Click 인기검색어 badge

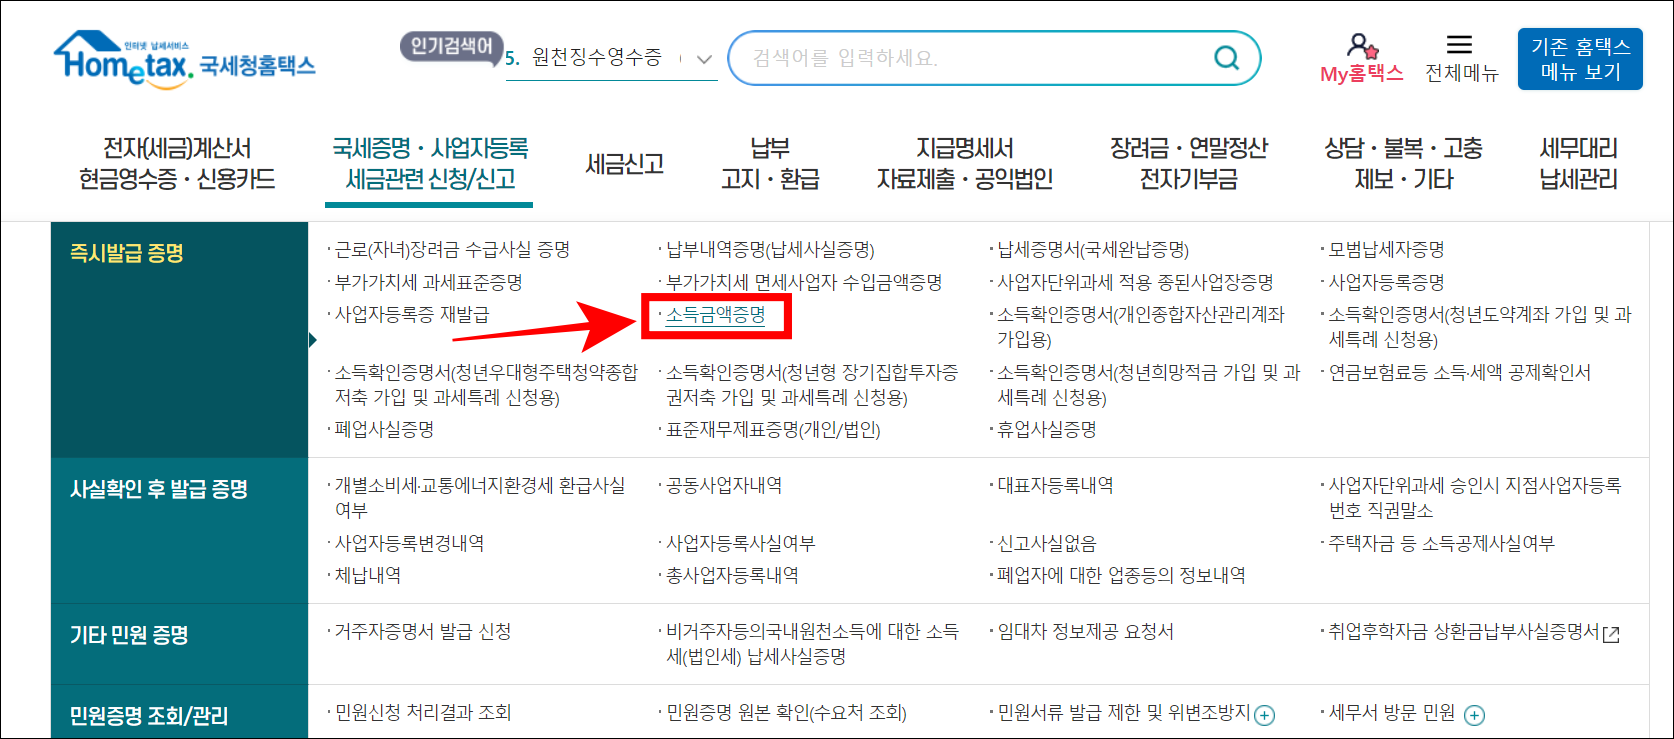pyautogui.click(x=452, y=46)
